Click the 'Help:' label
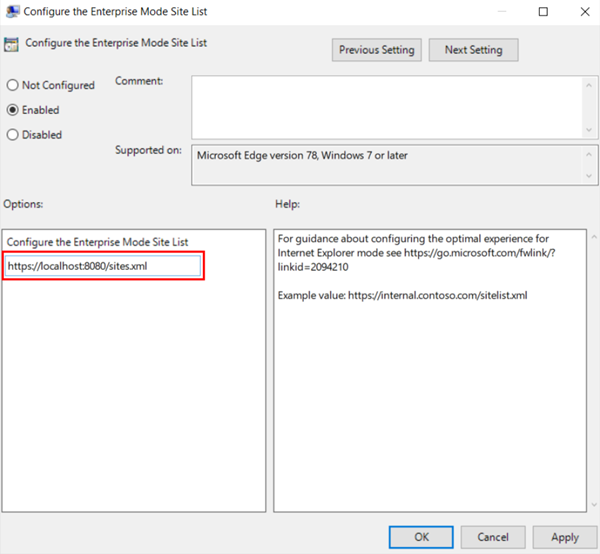 (x=287, y=204)
